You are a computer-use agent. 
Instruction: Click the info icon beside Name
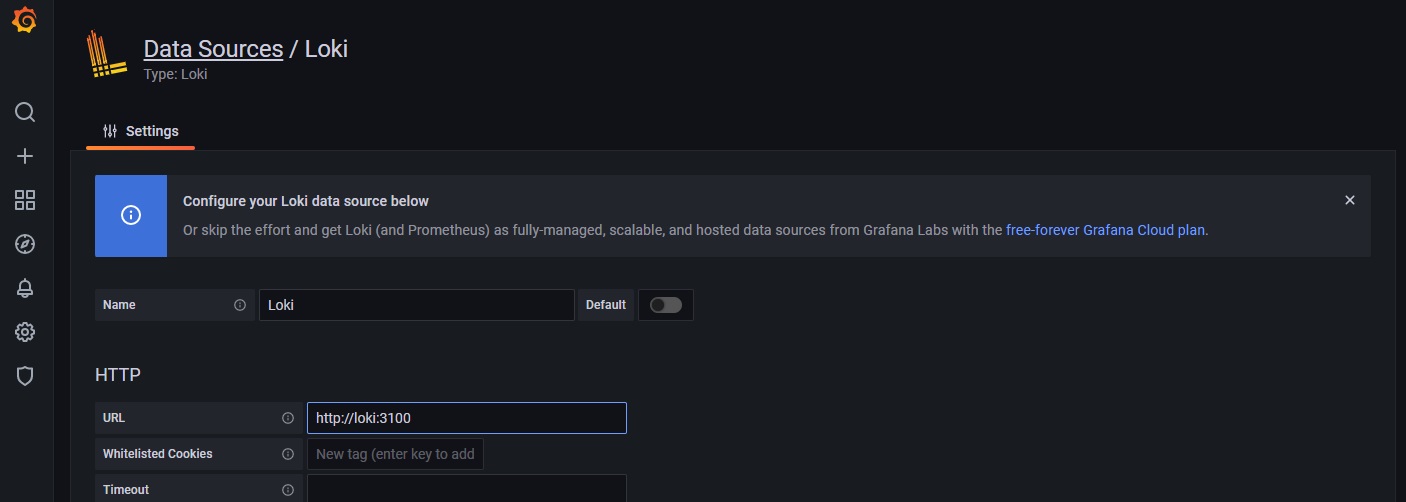click(240, 305)
